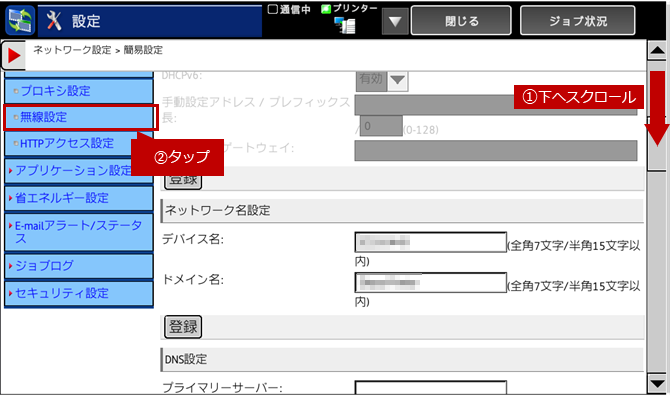Screen dimensions: 670x396
Task: Click 簡易設定 in the breadcrumb
Action: click(143, 50)
